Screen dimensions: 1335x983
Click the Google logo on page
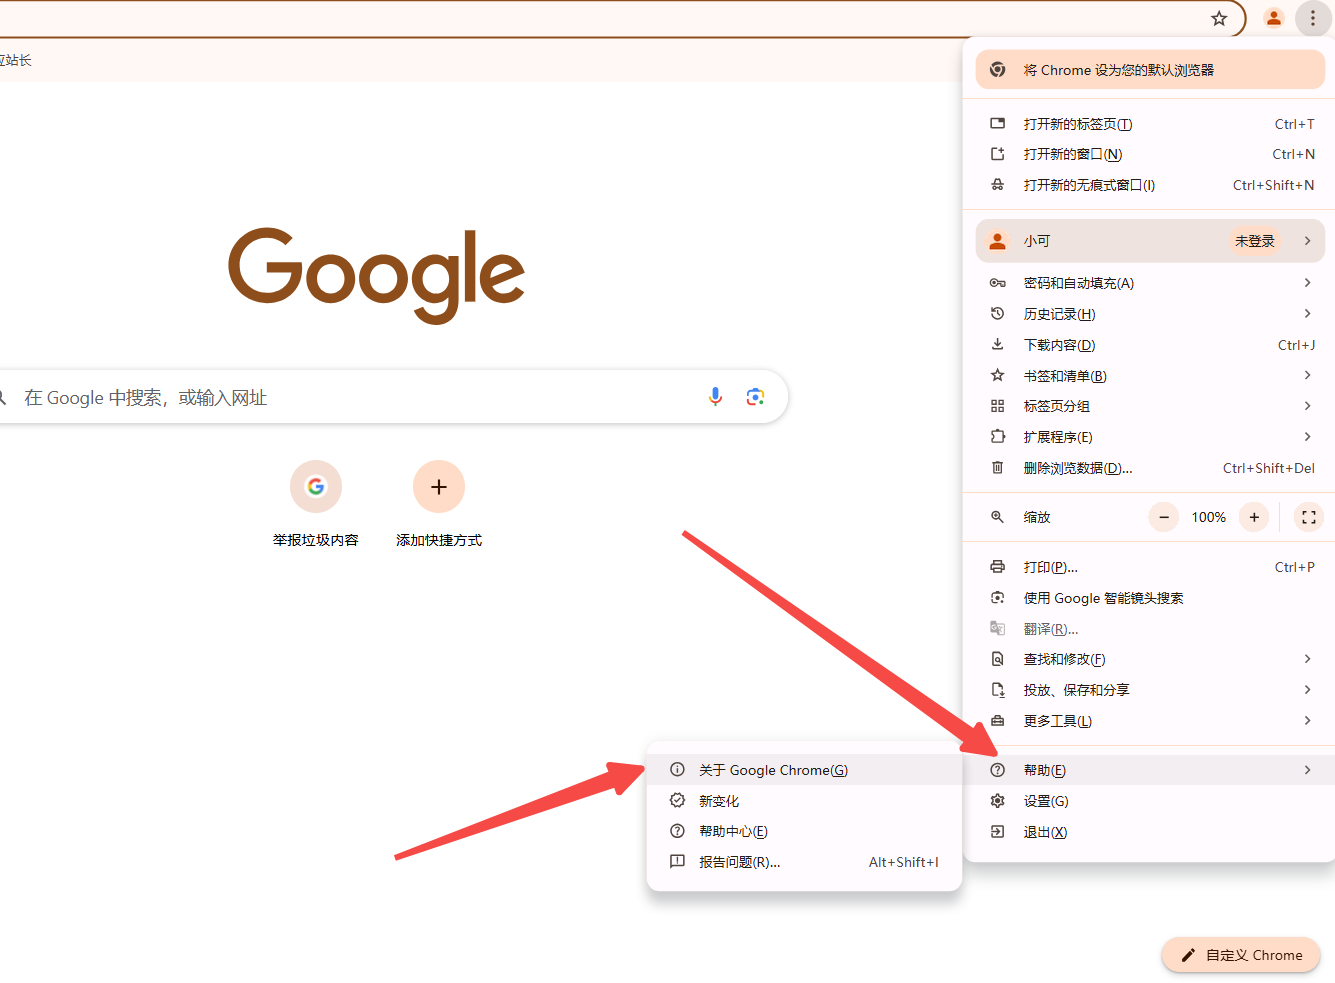pos(376,275)
